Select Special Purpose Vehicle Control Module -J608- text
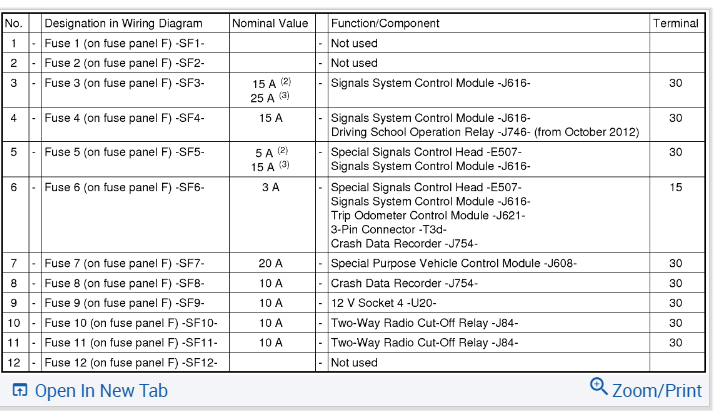The width and height of the screenshot is (717, 413). tap(453, 263)
